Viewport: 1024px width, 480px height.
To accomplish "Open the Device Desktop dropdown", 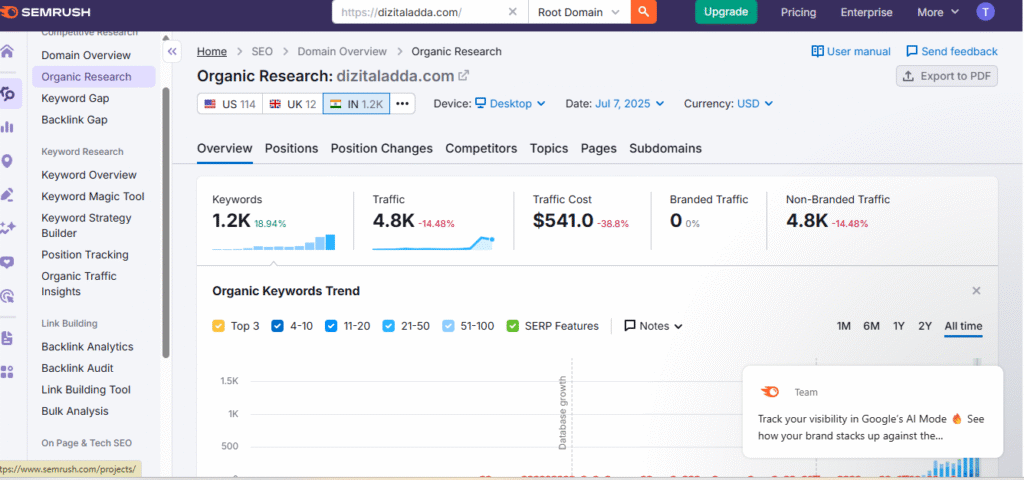I will tap(510, 104).
